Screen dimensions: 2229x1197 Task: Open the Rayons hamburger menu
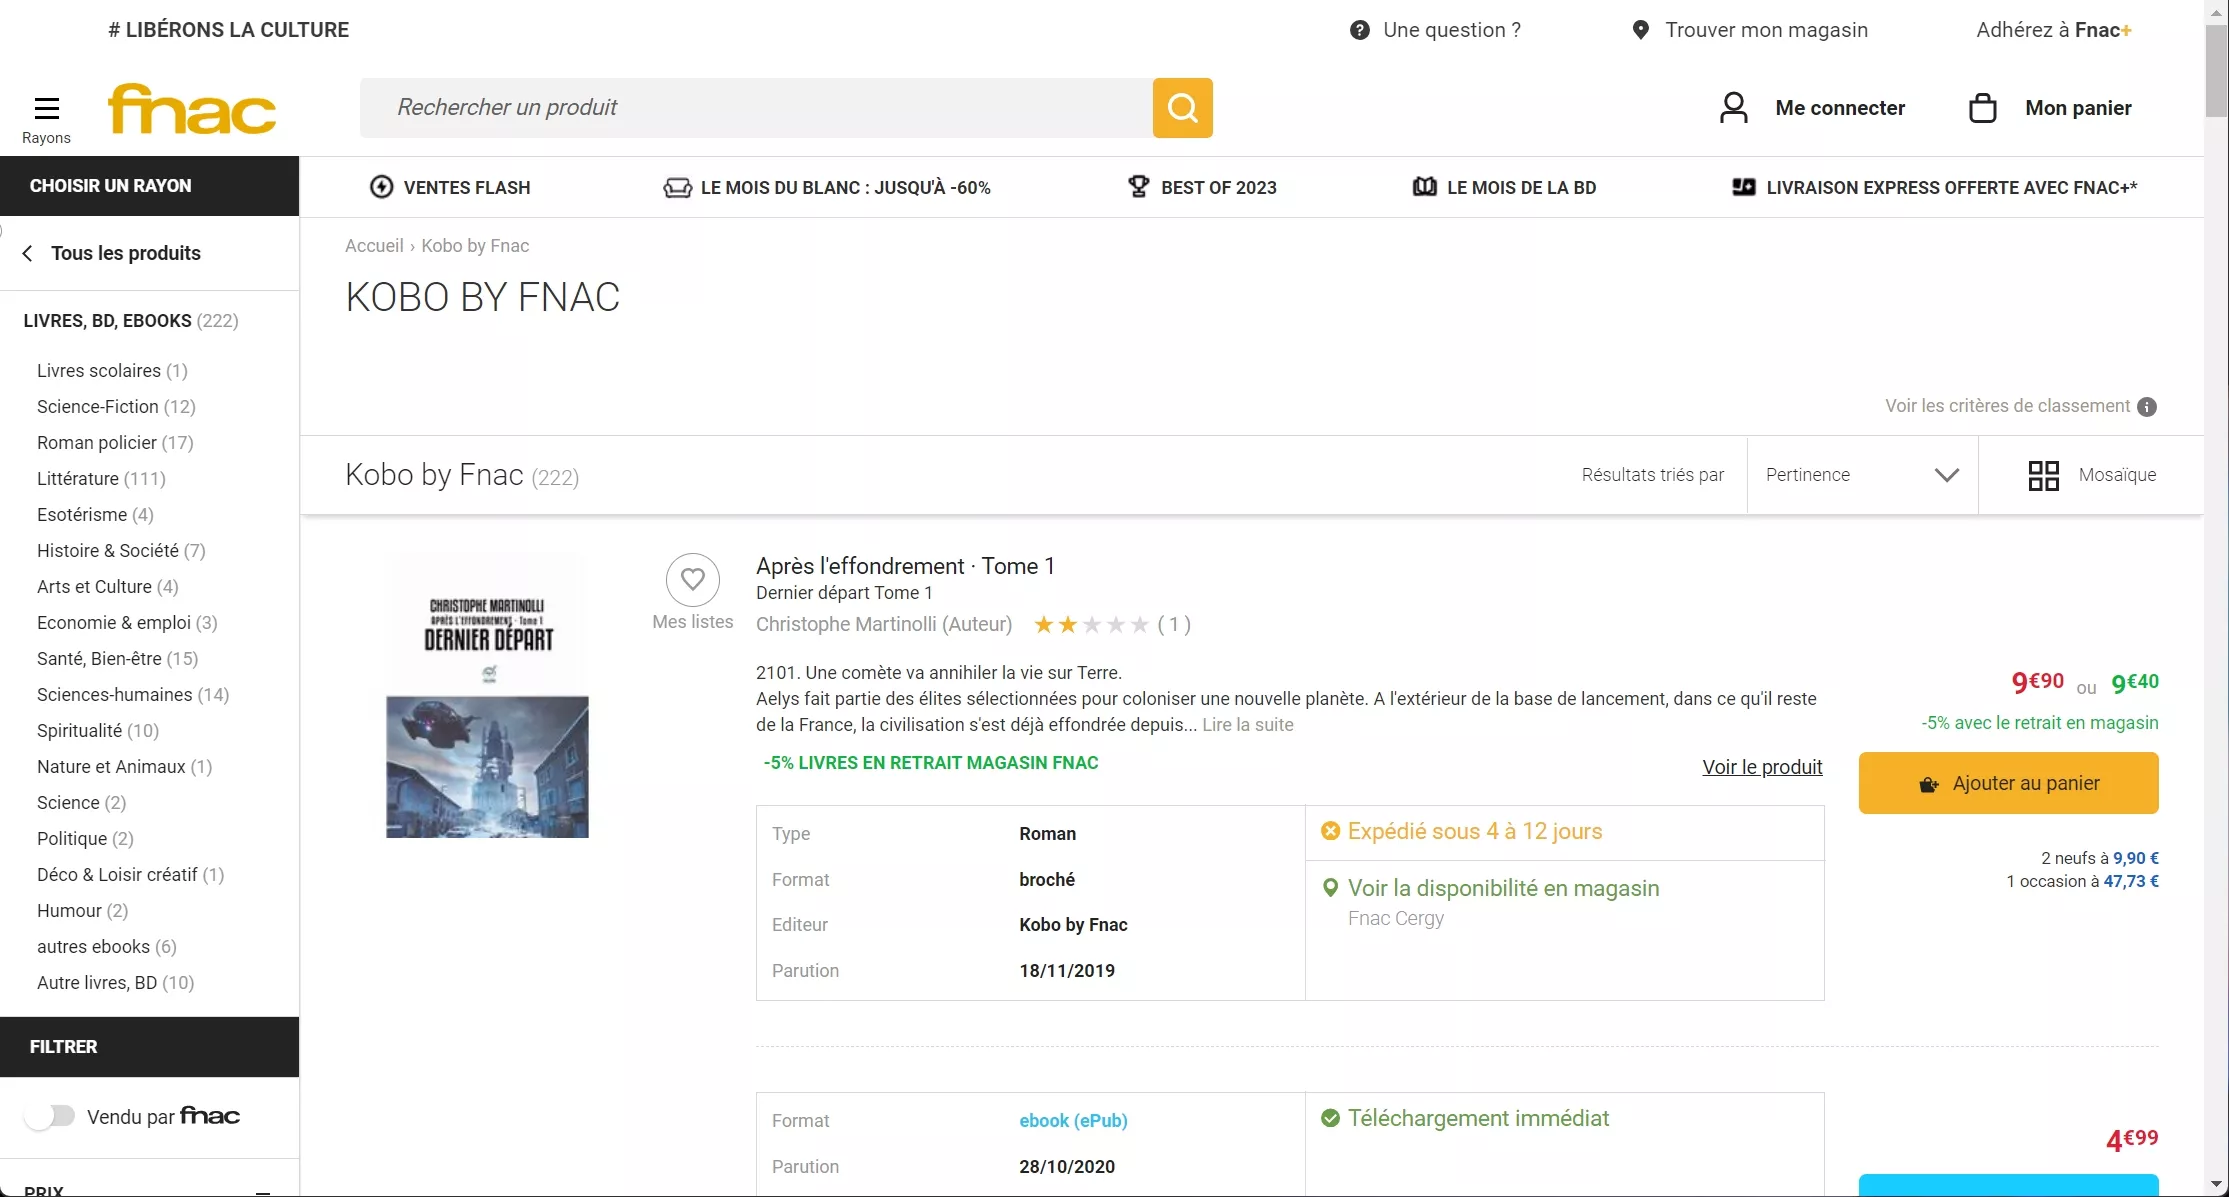(x=46, y=108)
